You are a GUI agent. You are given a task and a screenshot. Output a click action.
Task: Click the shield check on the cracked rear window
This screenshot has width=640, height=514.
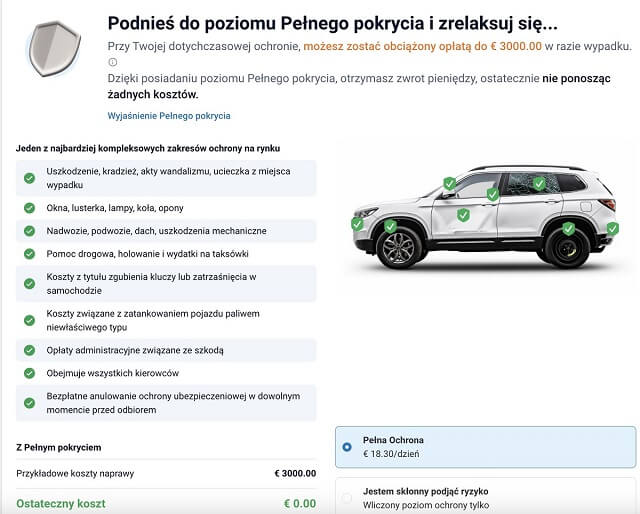point(539,184)
